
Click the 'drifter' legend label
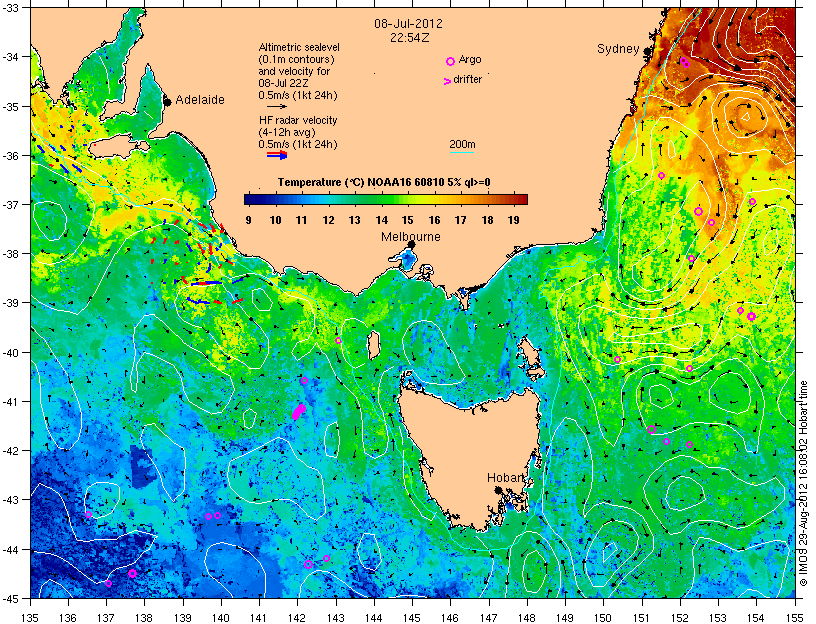[467, 79]
